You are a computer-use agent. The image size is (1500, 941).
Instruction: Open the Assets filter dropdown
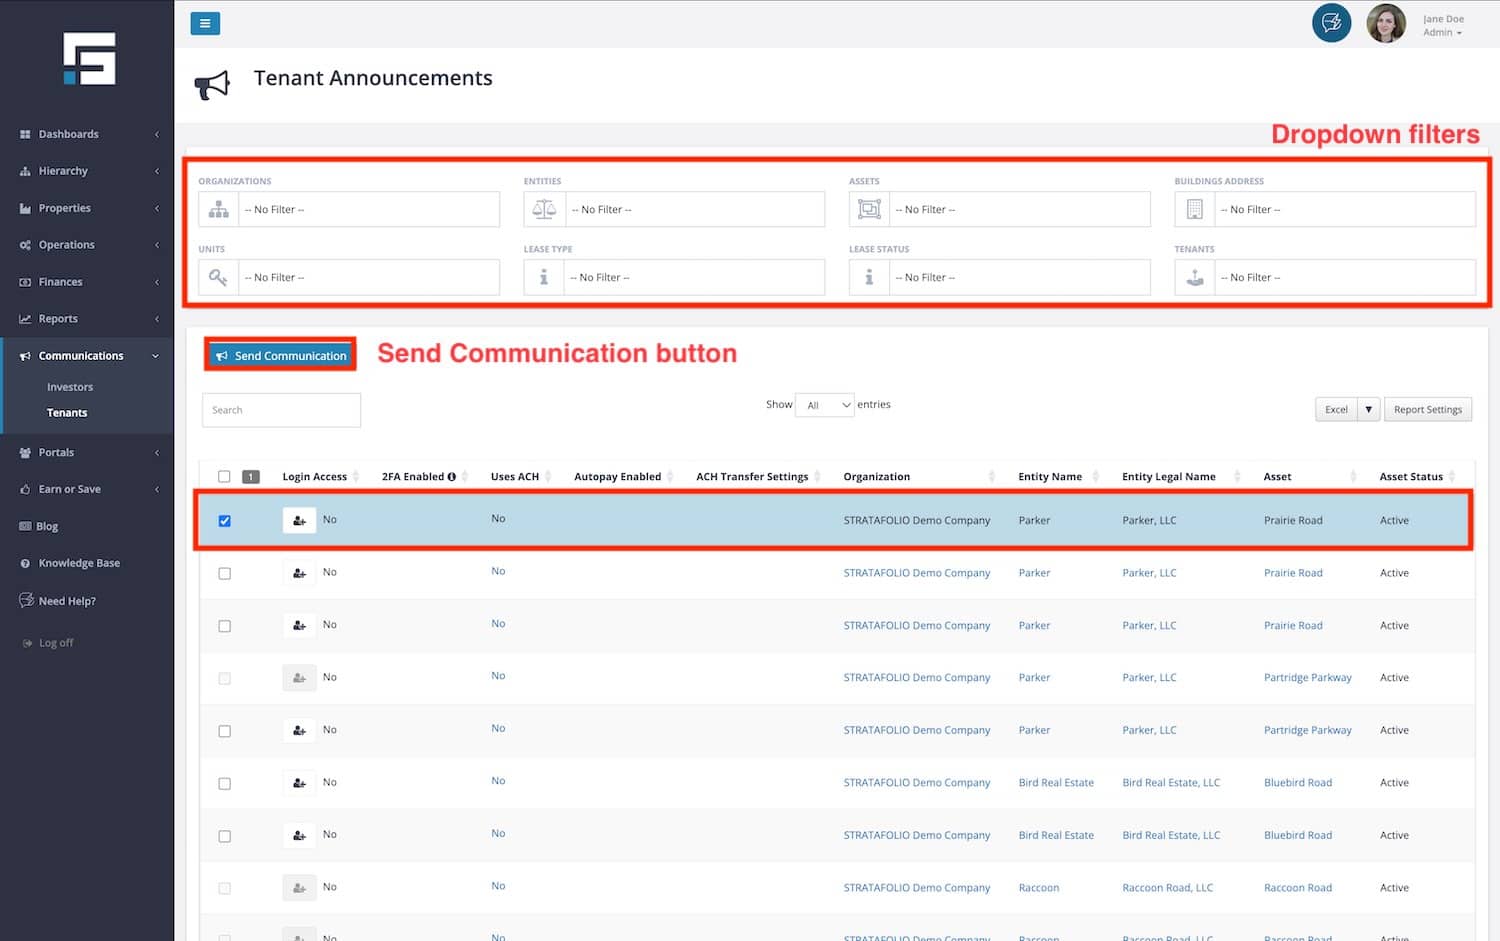coord(1019,210)
